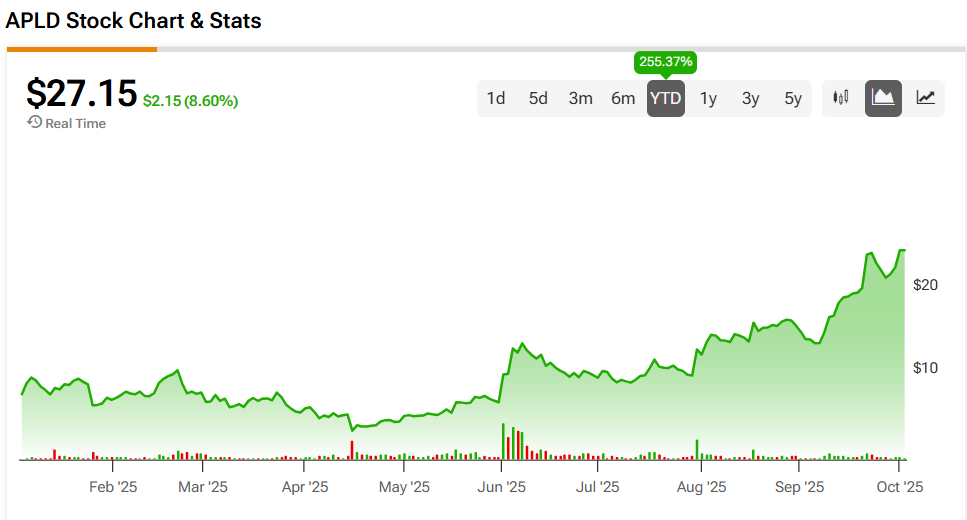Click the $27.15 current price
This screenshot has height=520, width=967.
81,93
